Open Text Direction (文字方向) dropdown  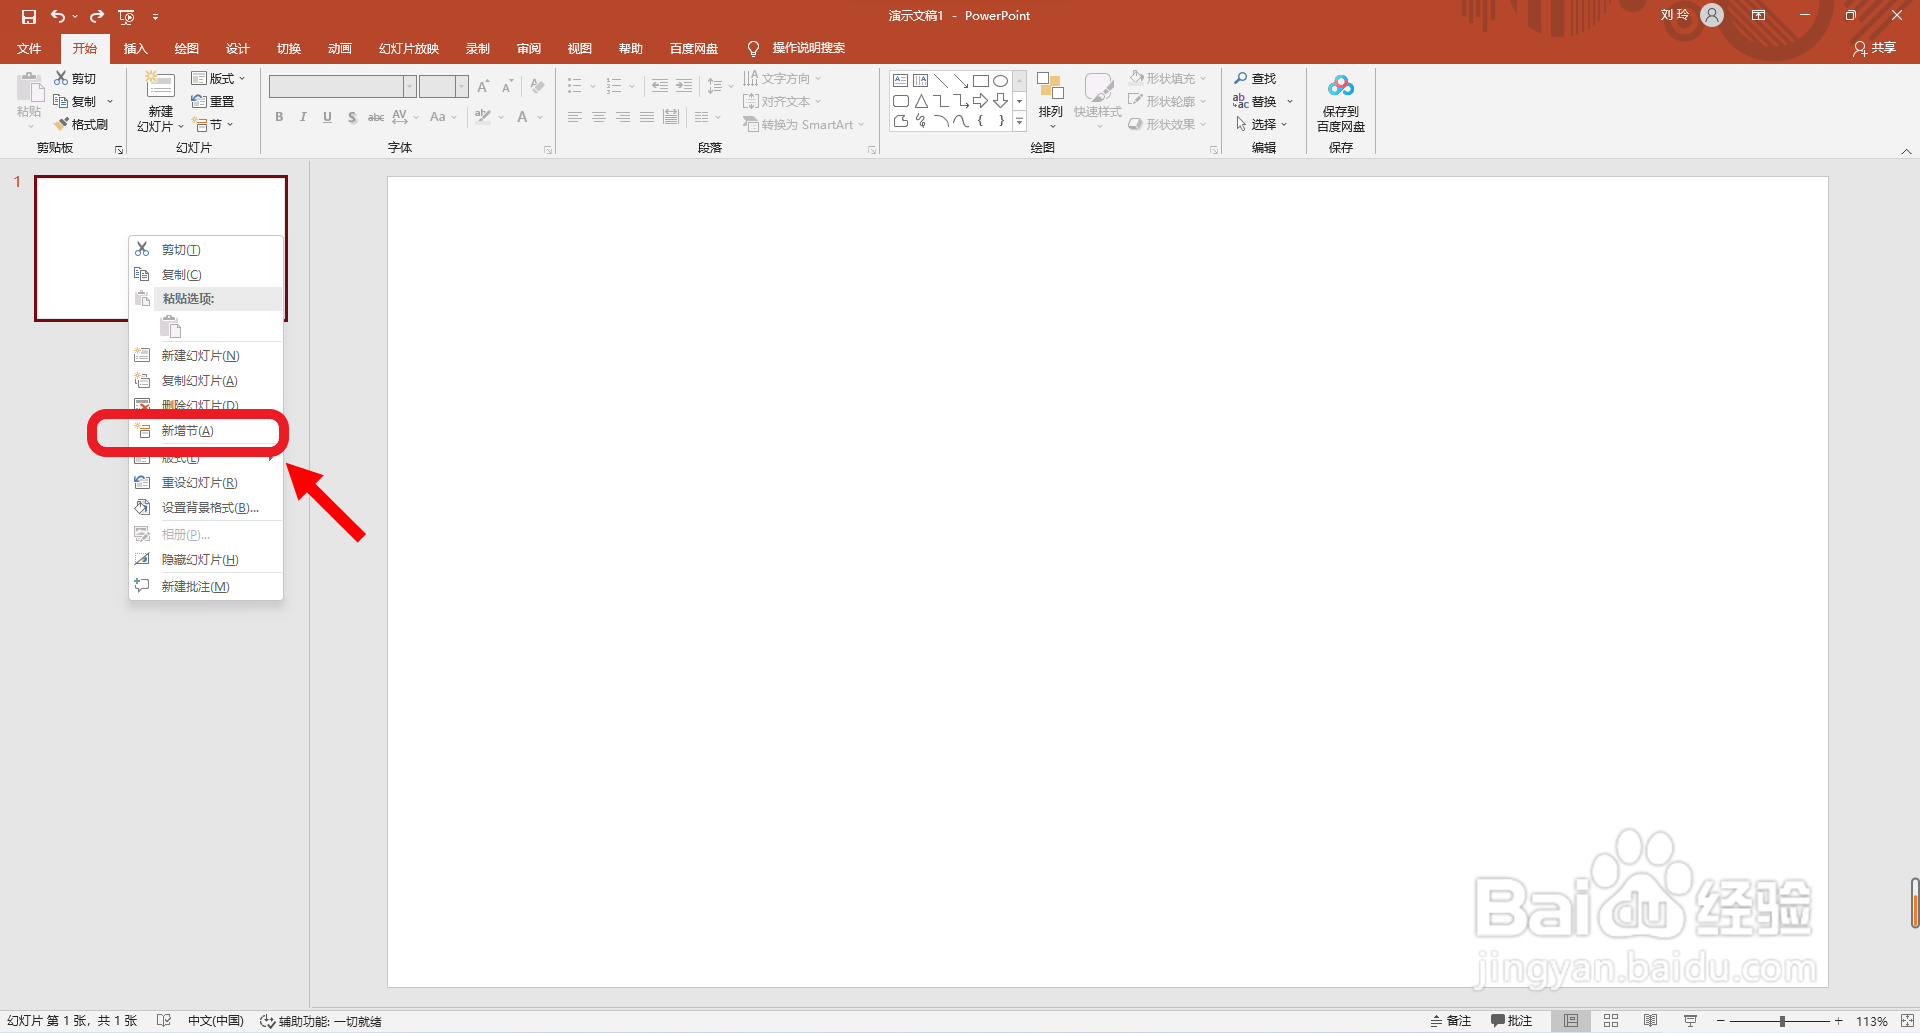pyautogui.click(x=782, y=78)
